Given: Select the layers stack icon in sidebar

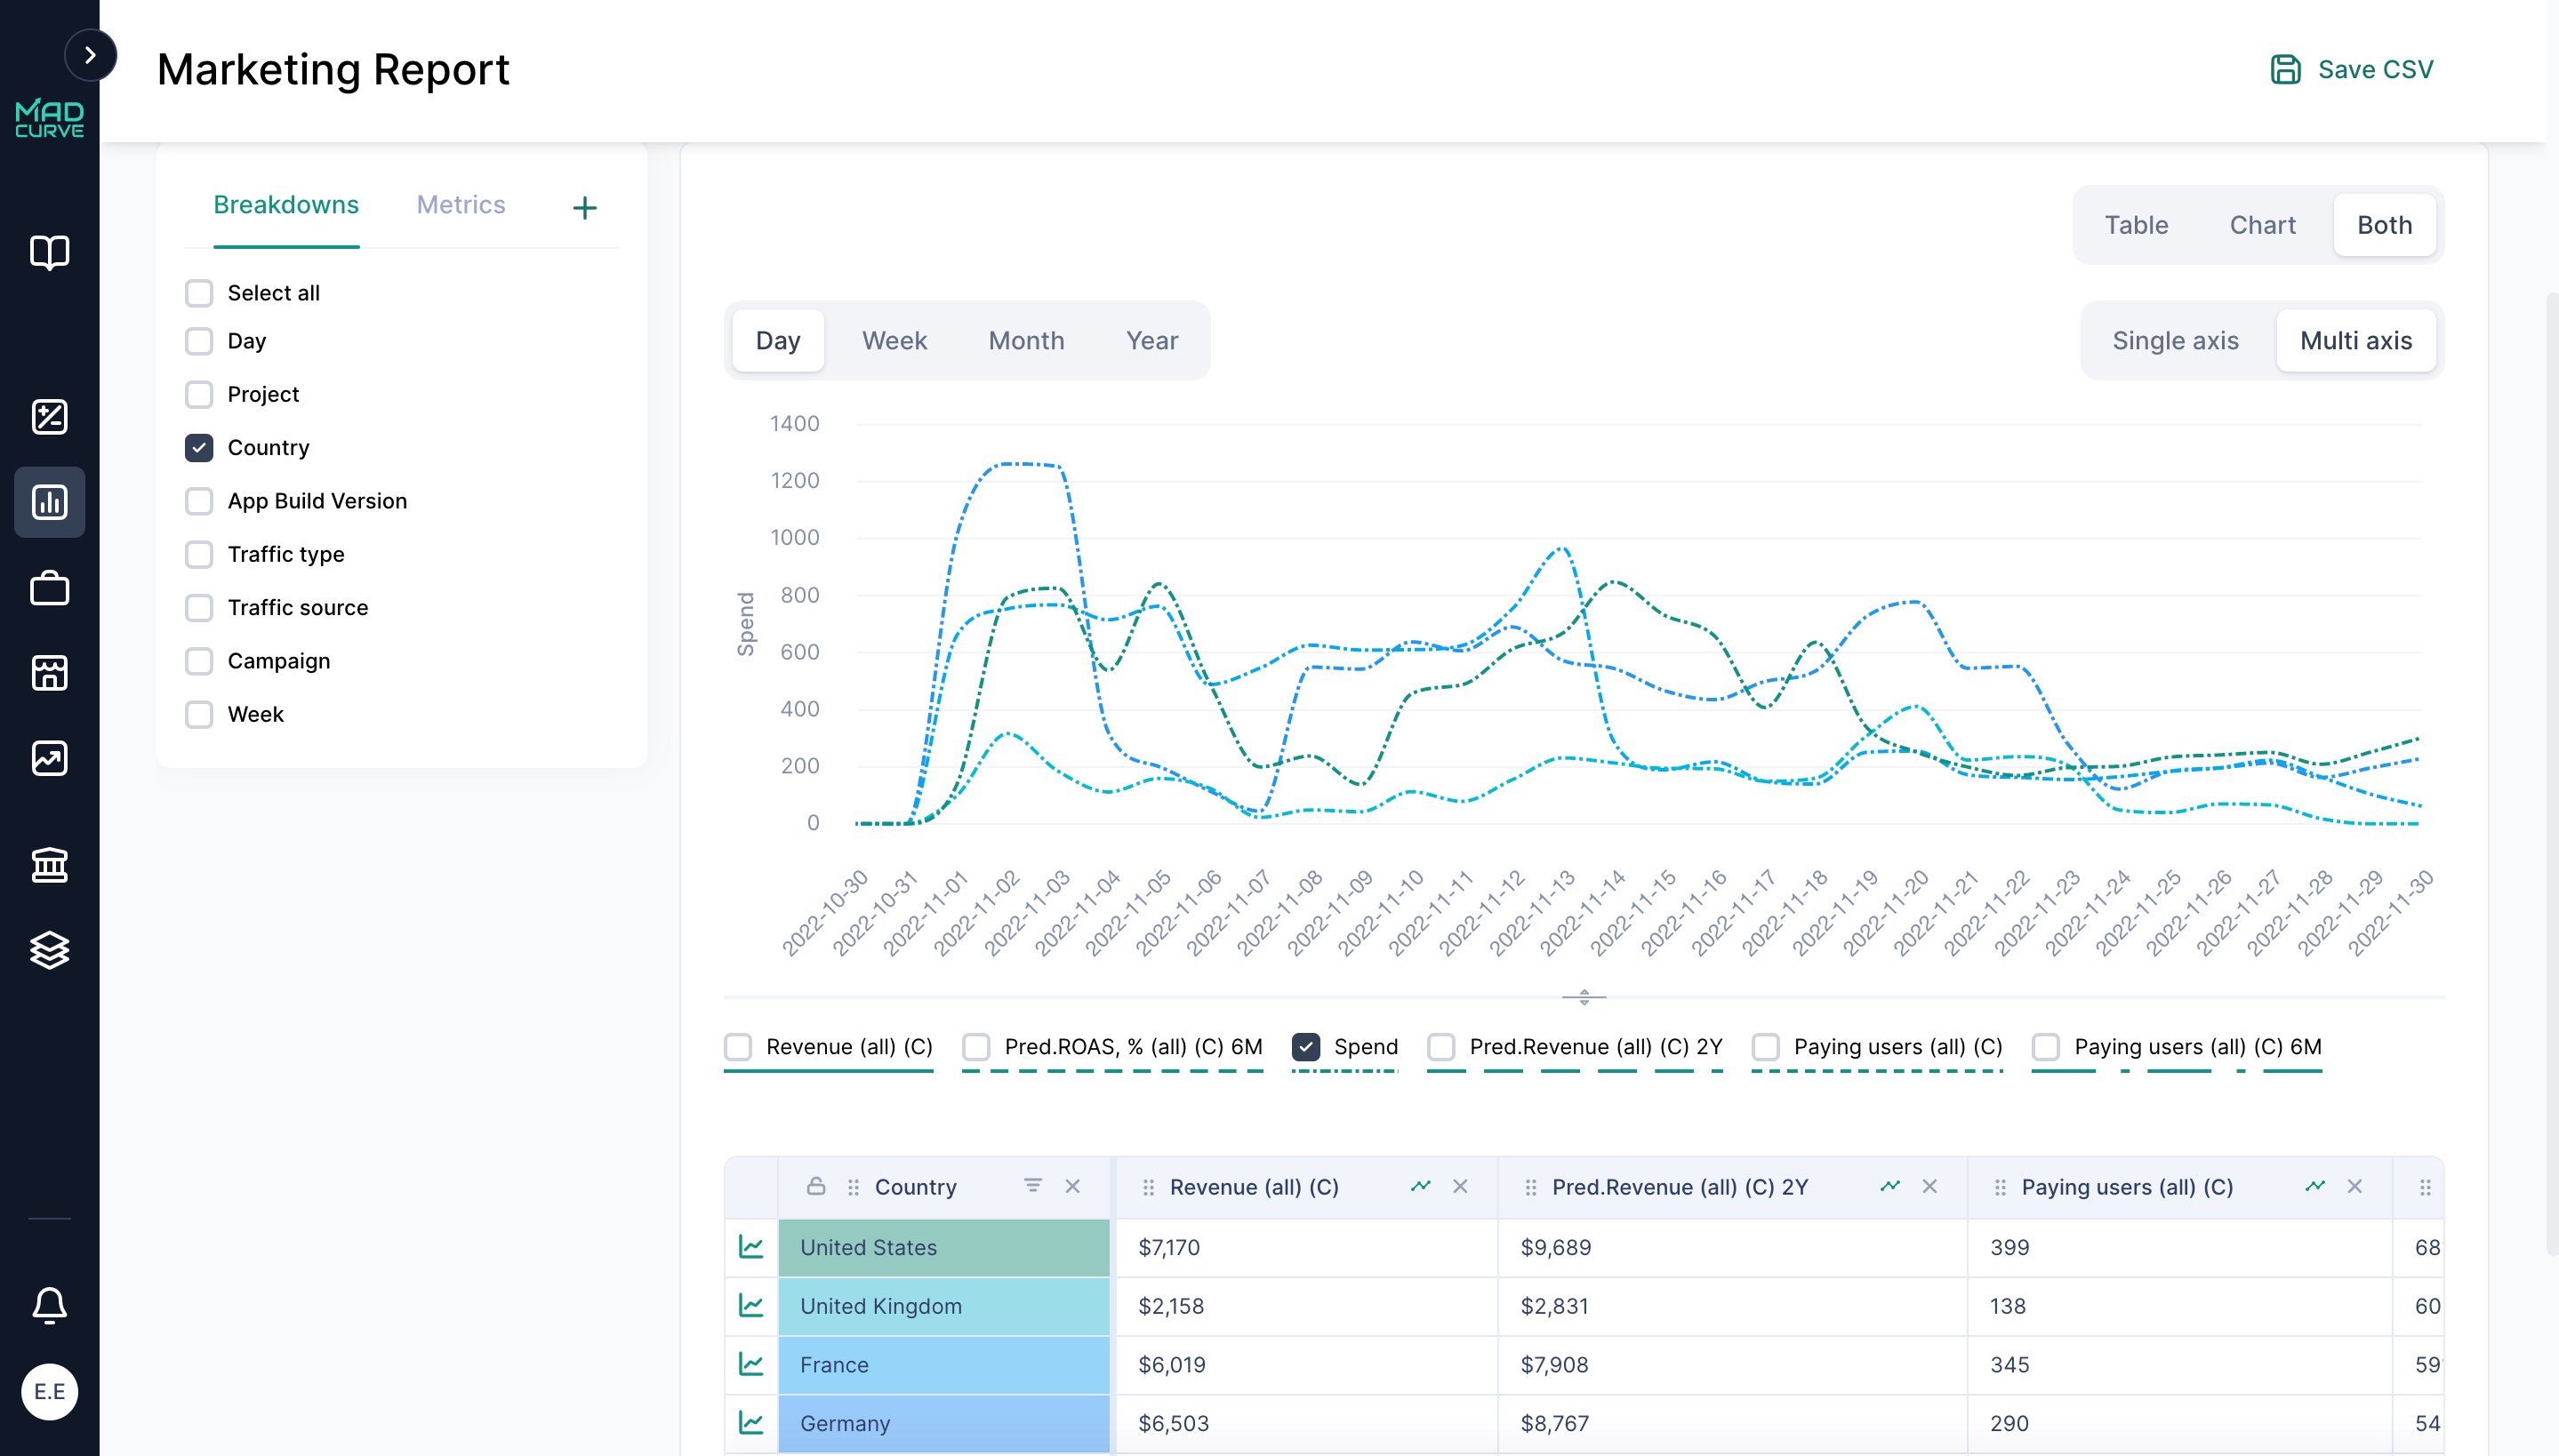Looking at the screenshot, I should point(49,950).
